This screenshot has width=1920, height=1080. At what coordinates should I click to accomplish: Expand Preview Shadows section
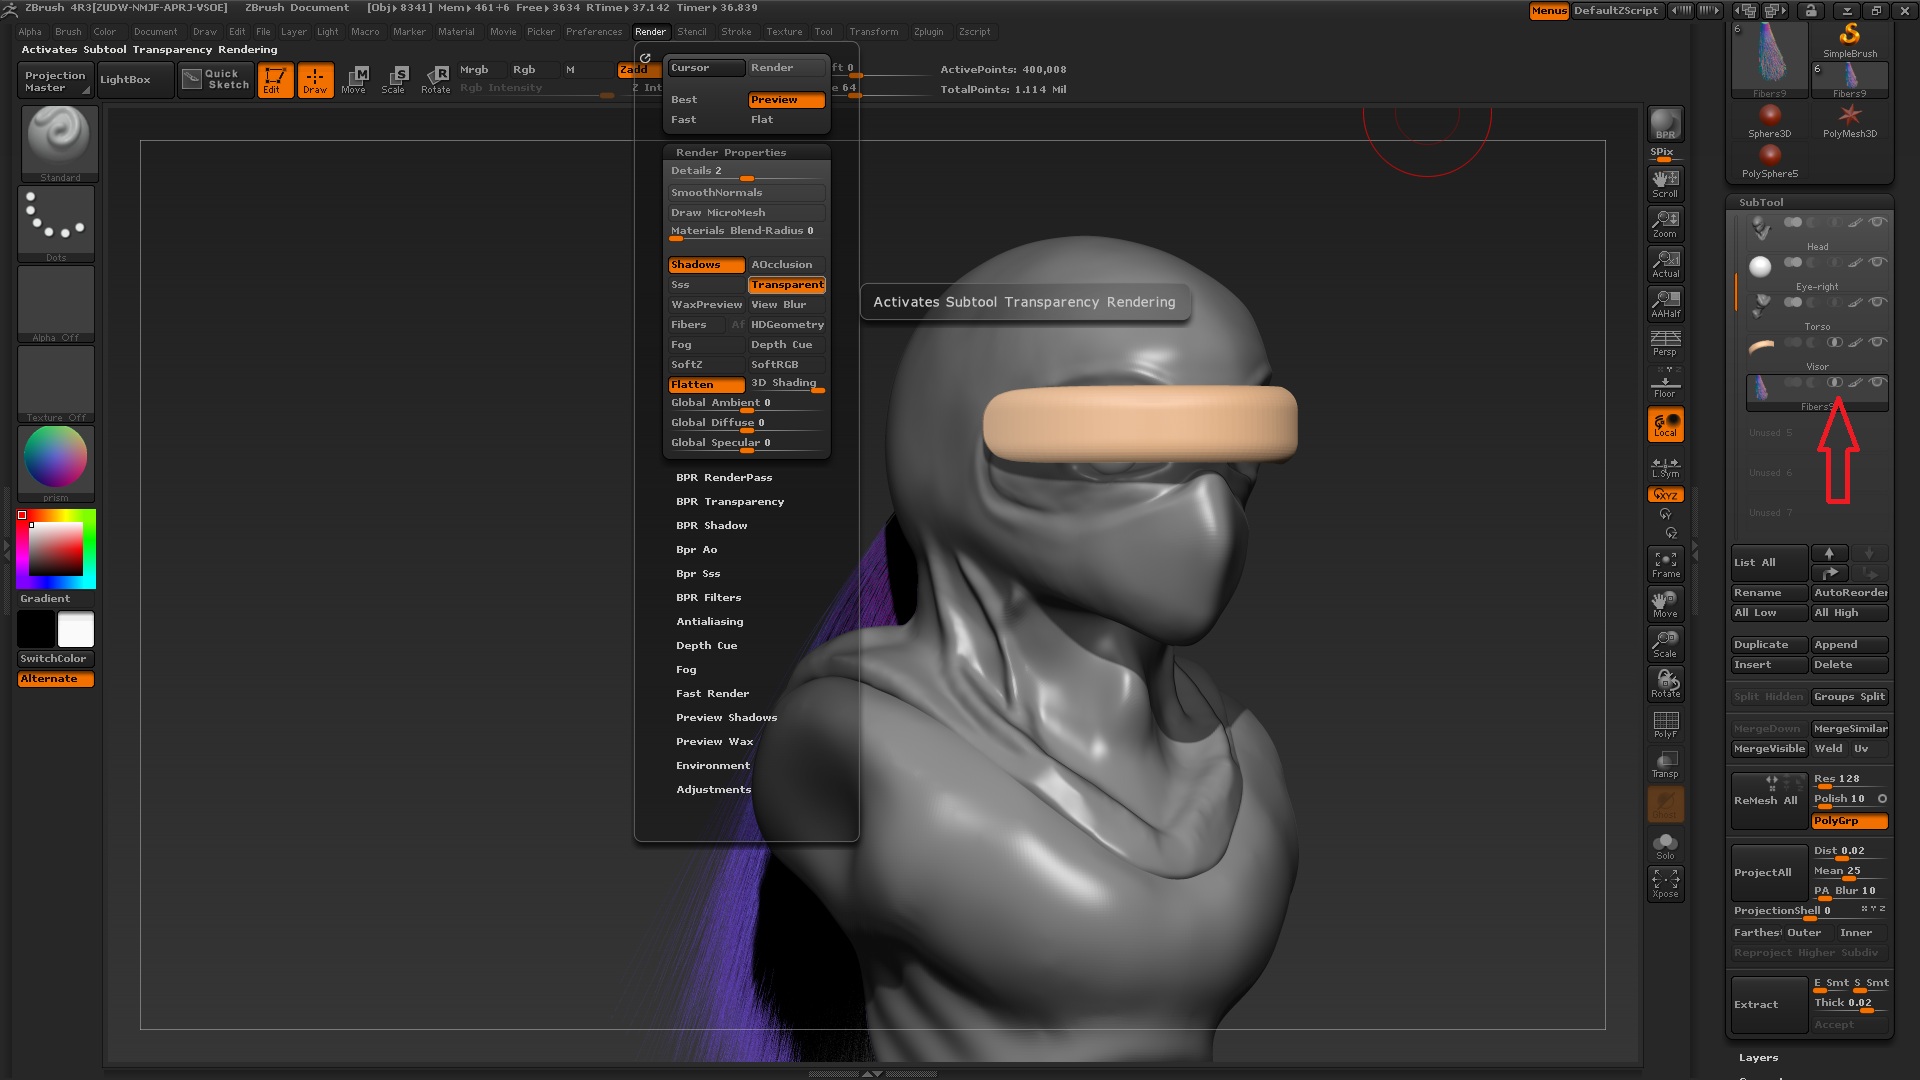(x=726, y=718)
